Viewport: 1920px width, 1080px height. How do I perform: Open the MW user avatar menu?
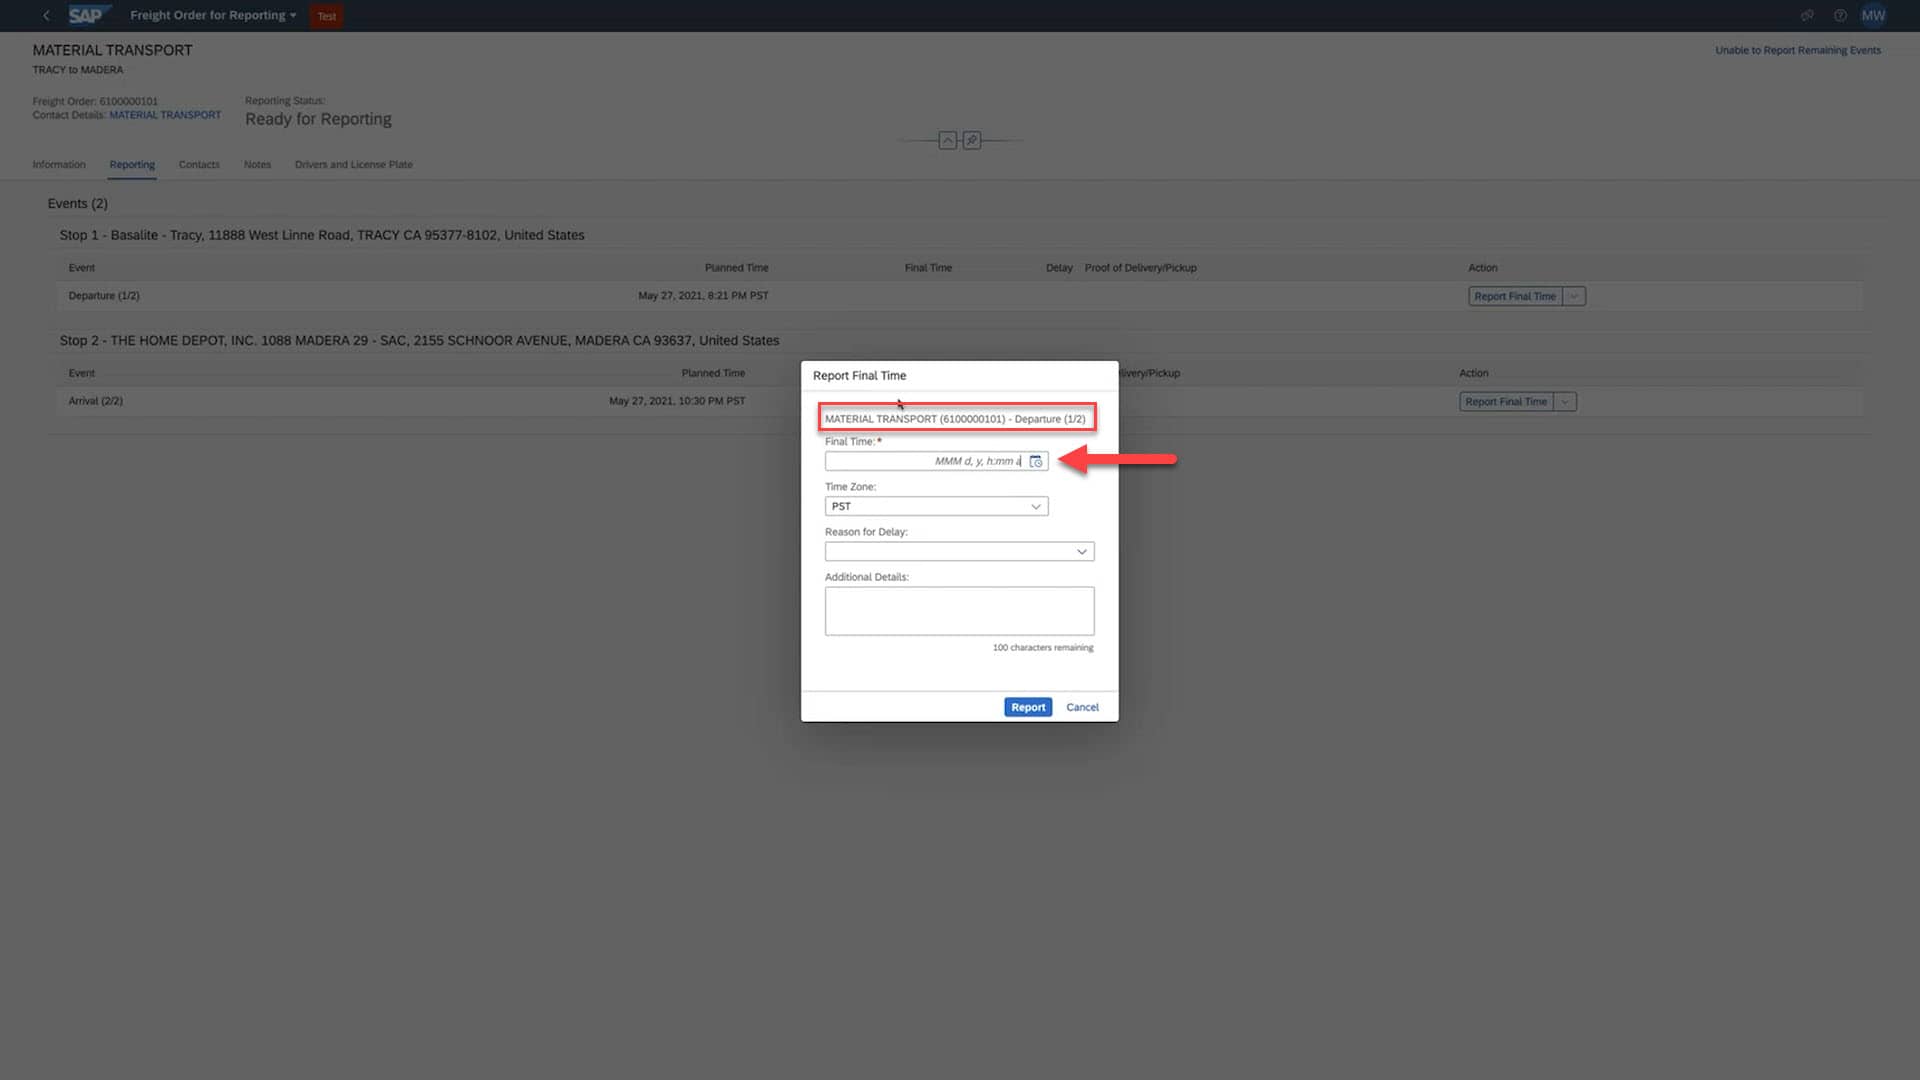click(x=1873, y=15)
